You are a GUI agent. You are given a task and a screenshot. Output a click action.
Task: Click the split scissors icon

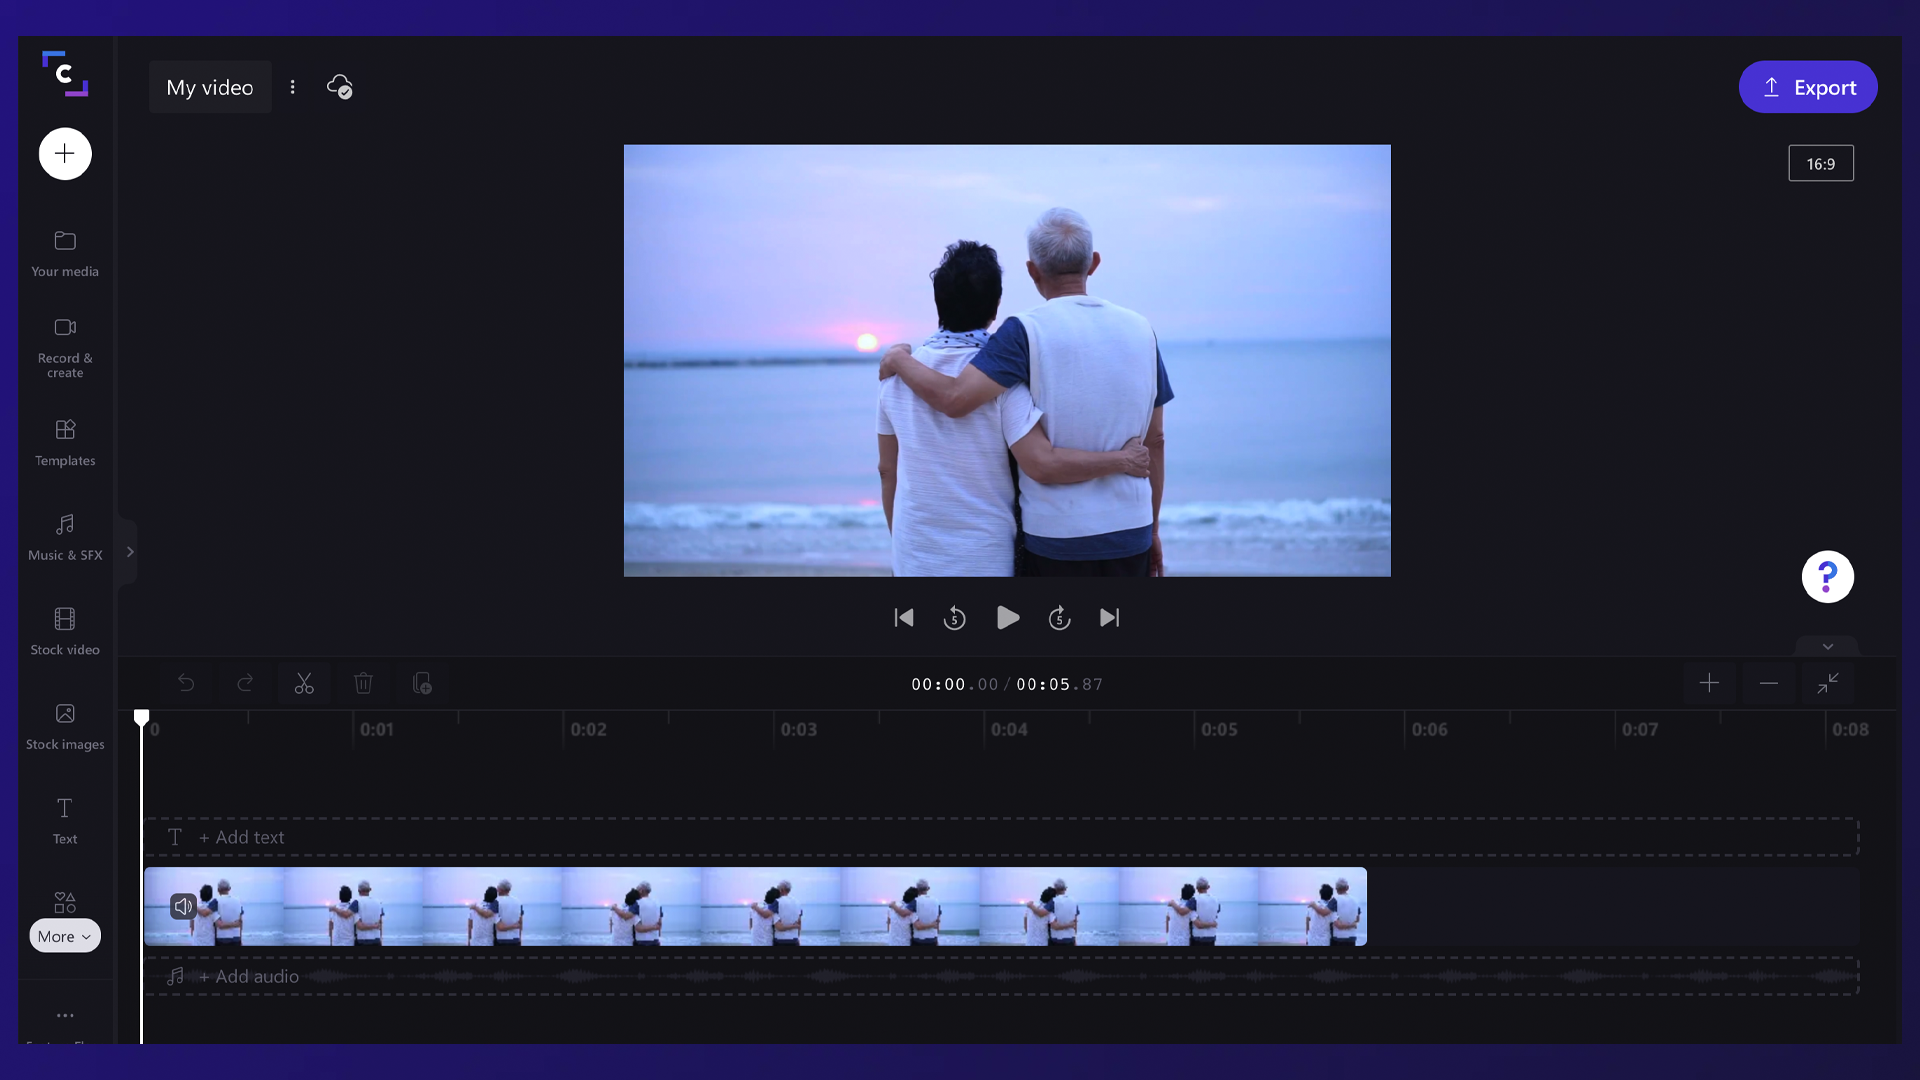[304, 684]
